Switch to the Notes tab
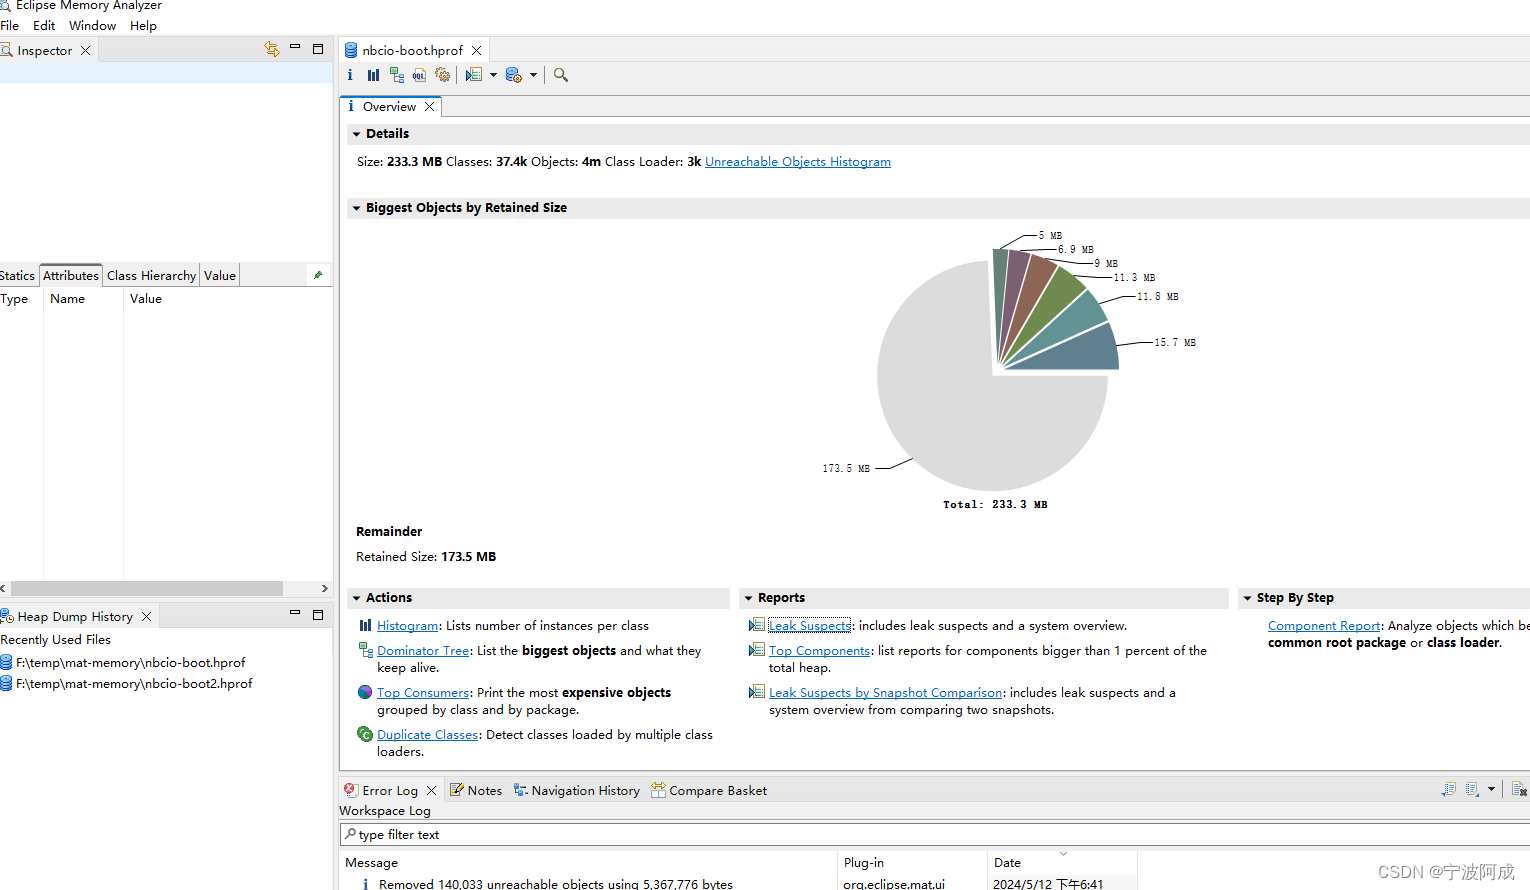 click(483, 789)
